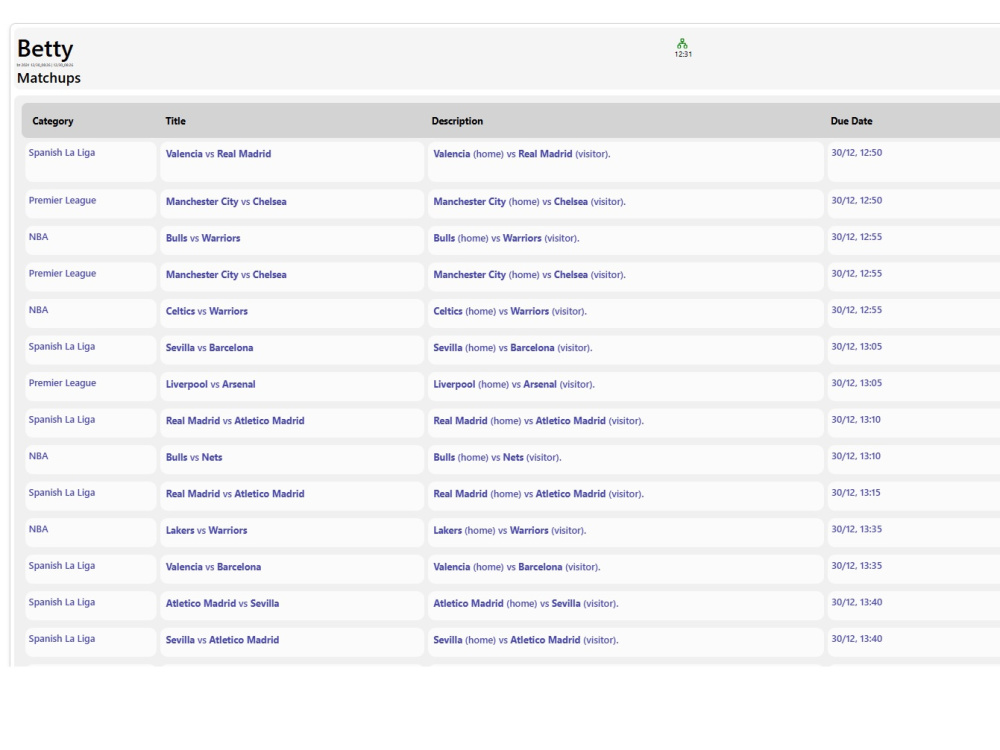Open the Valencia vs Real Madrid title
1000x750 pixels.
[218, 154]
